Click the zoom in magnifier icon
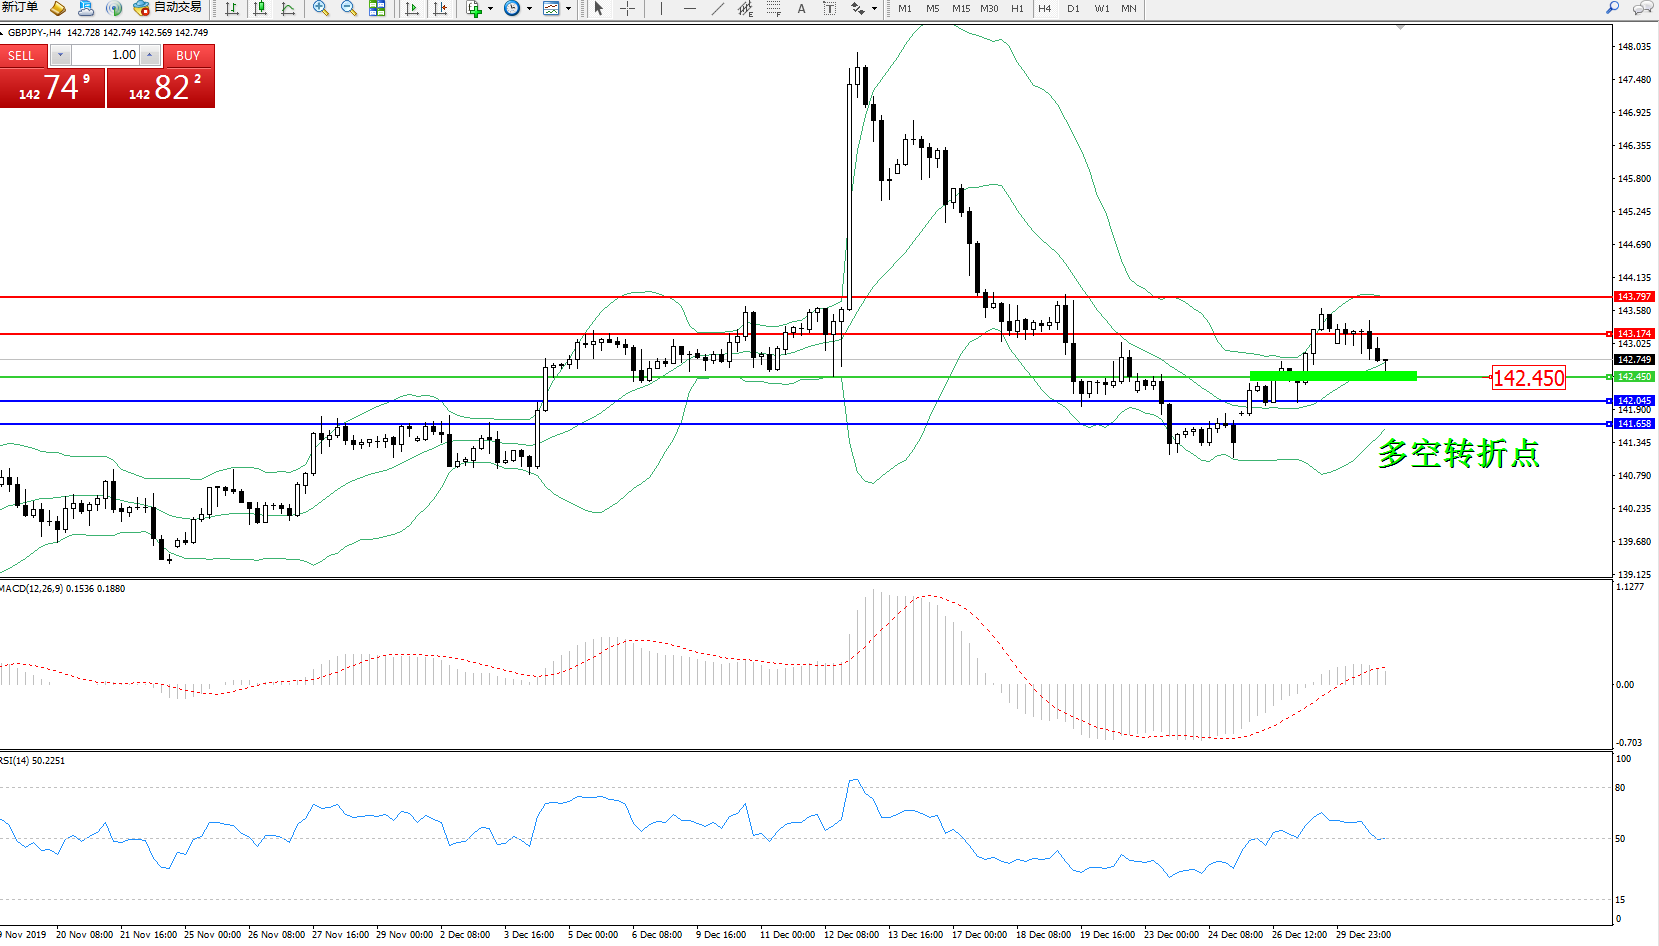1659x946 pixels. [320, 9]
